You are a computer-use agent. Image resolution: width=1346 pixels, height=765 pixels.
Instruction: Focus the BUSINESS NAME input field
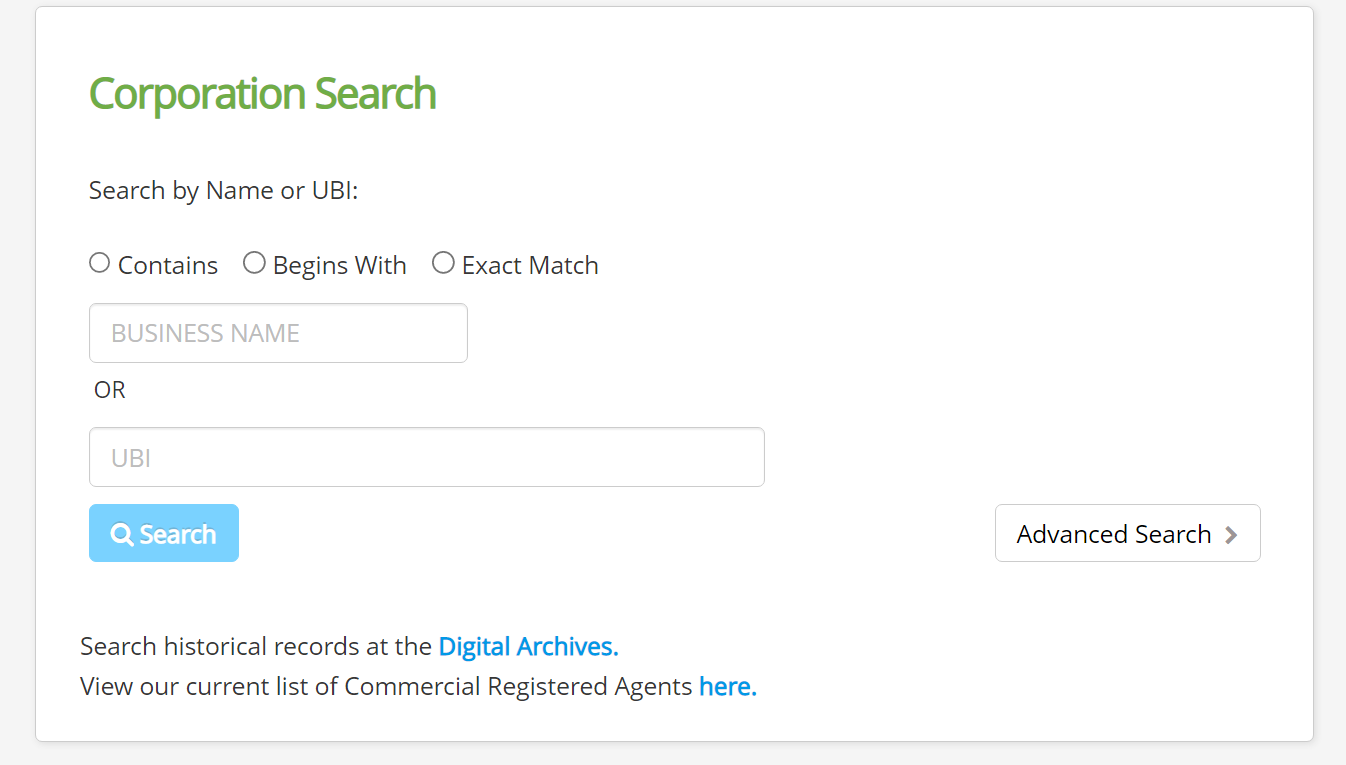(278, 333)
